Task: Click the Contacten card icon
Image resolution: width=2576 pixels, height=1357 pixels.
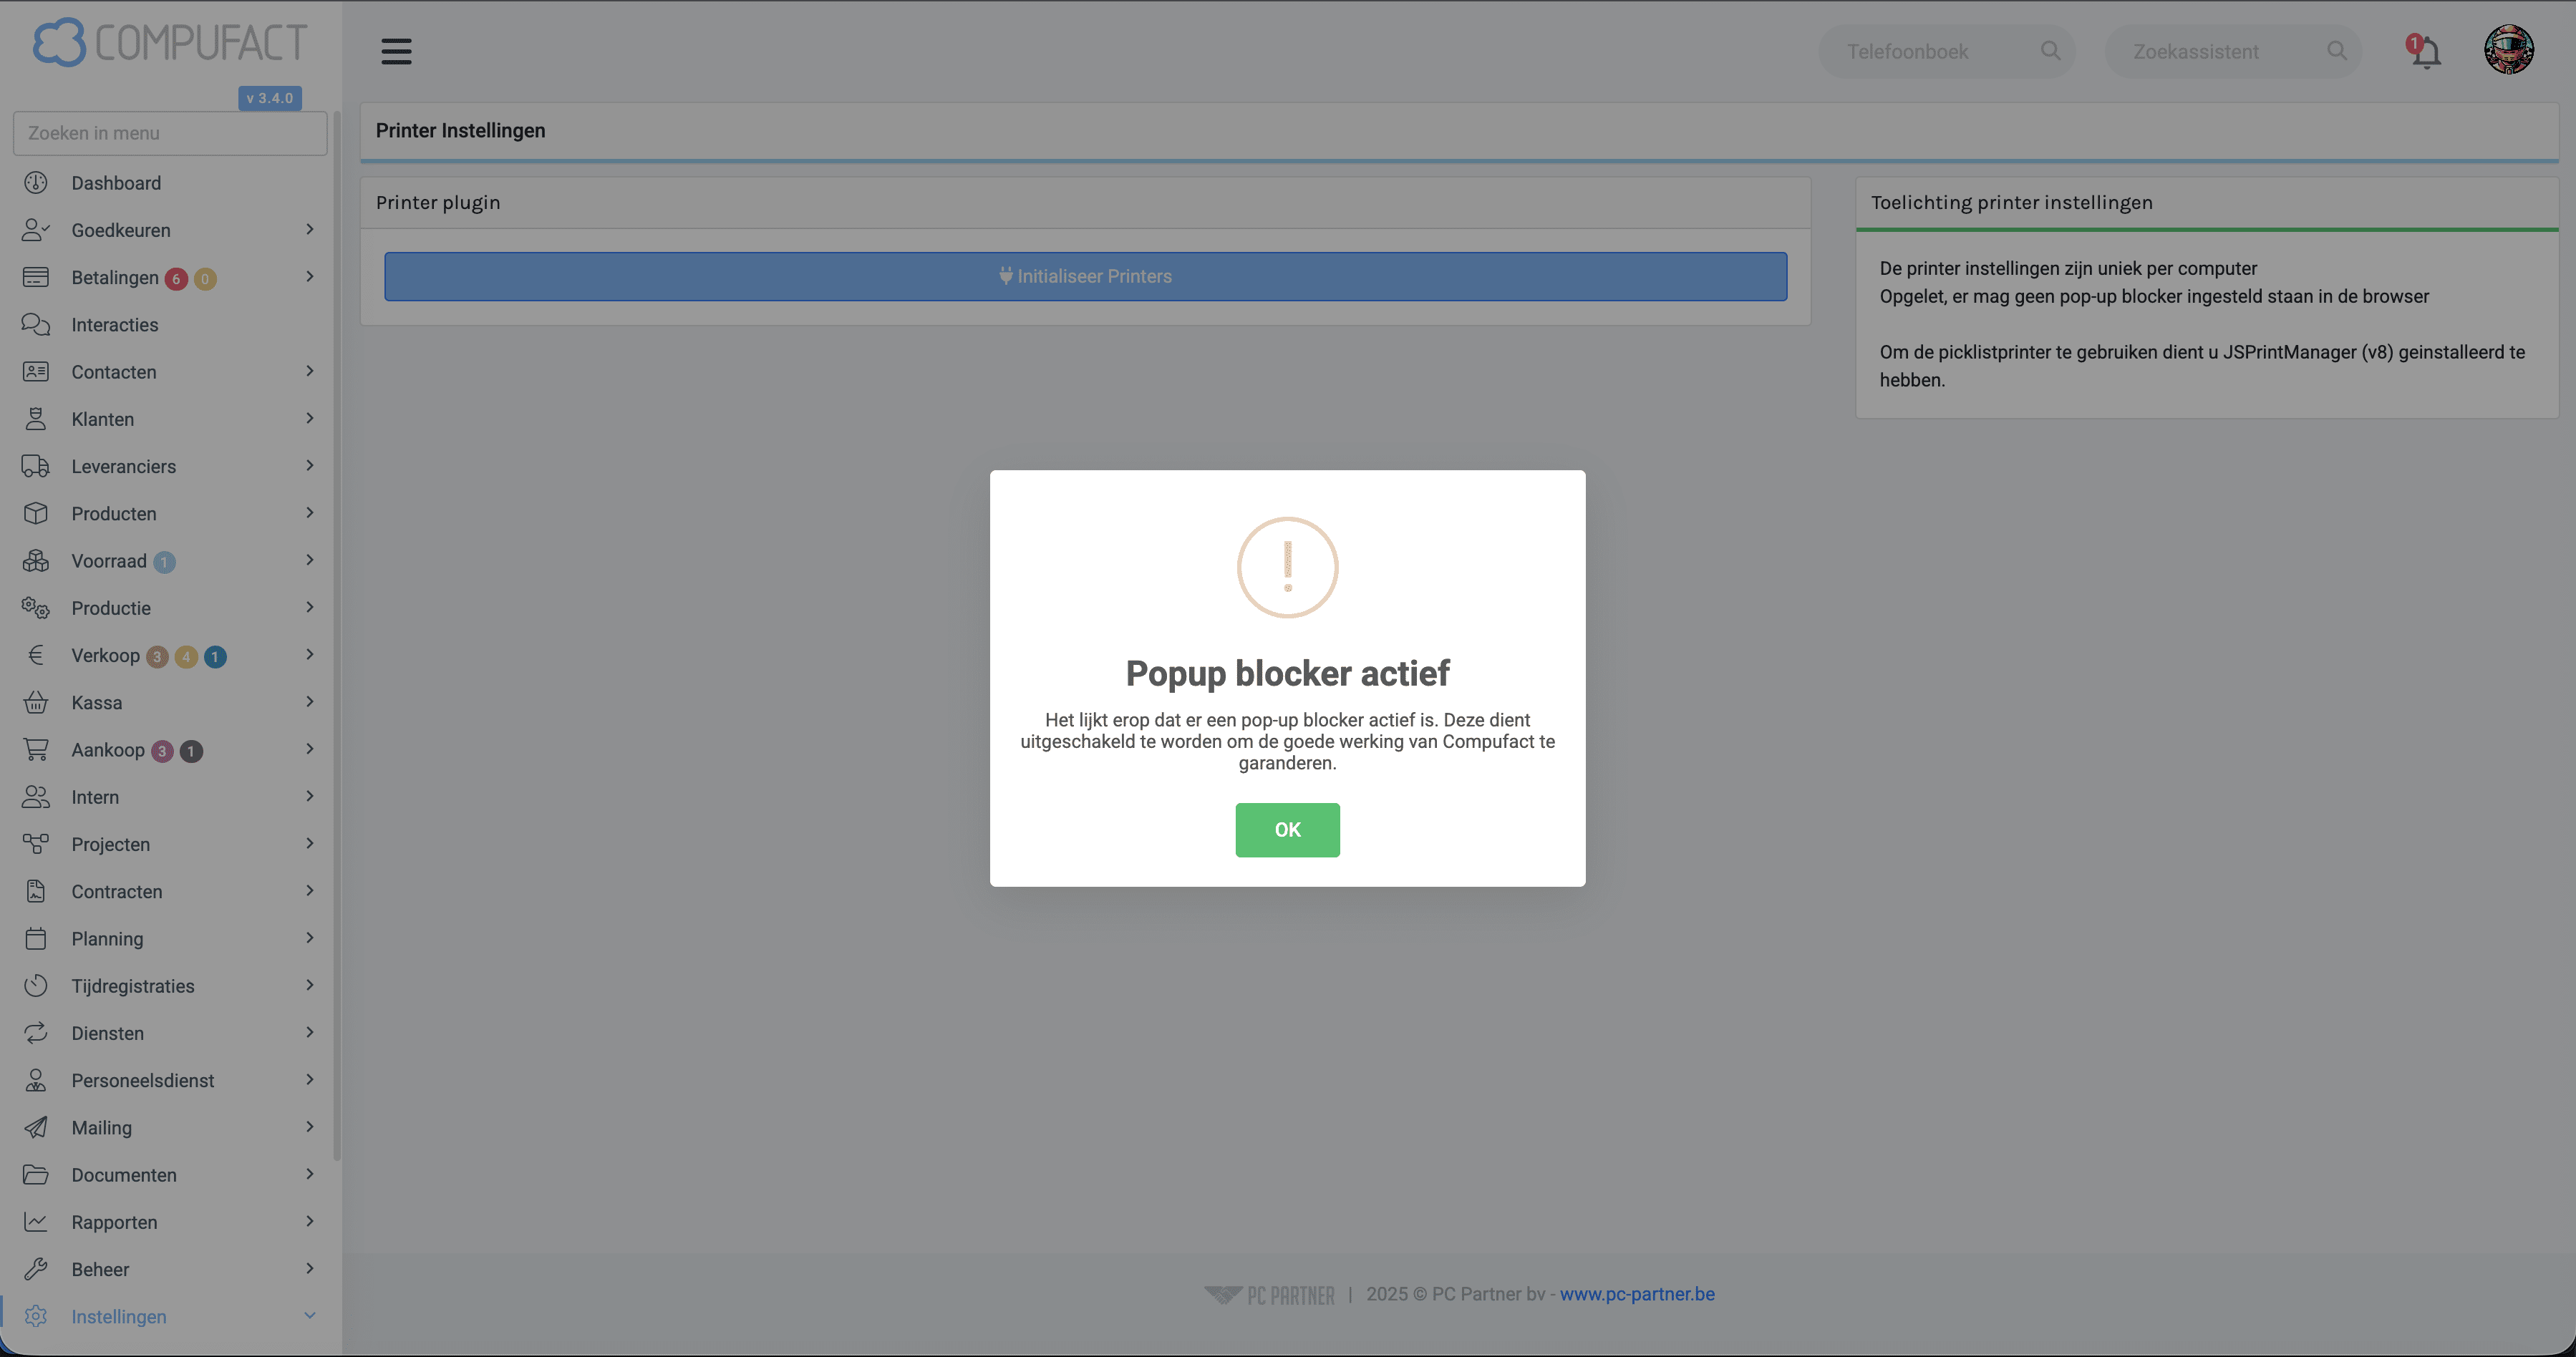Action: [36, 372]
